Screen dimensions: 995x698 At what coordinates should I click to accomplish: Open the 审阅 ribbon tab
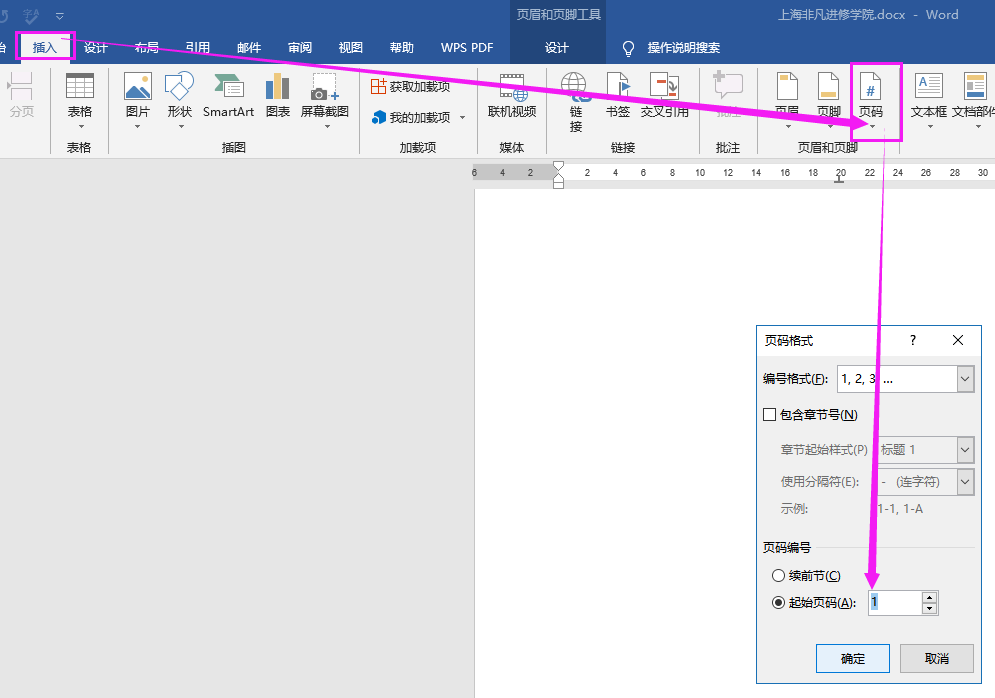pos(300,47)
